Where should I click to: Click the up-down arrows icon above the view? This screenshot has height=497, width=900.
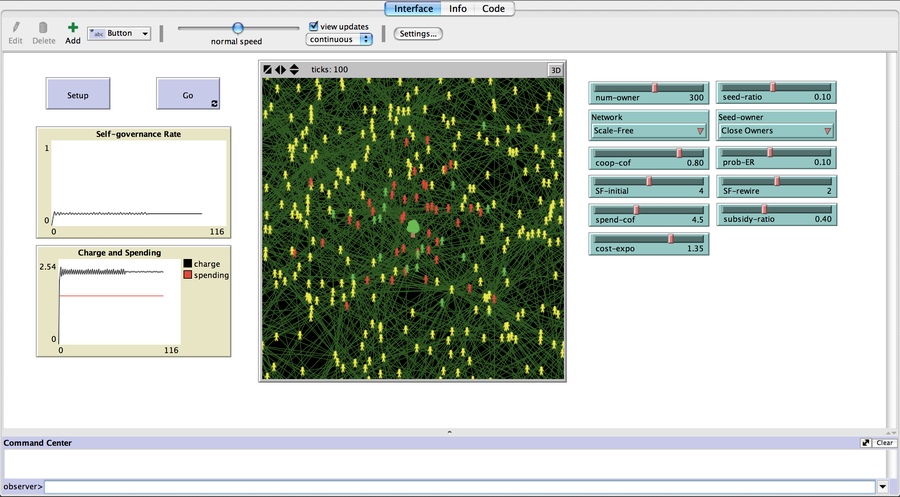294,69
